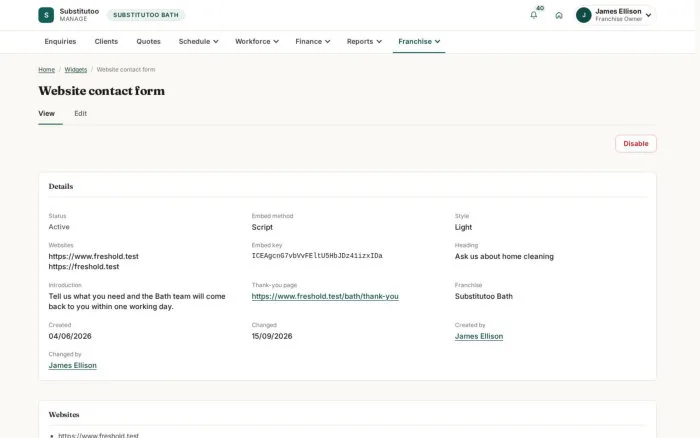Click the Substitutoo logo icon
The image size is (700, 438).
(x=46, y=15)
